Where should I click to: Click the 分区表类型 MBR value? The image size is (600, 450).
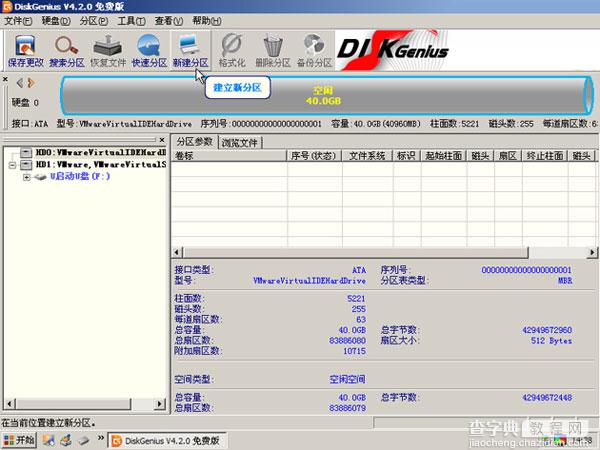[x=565, y=280]
